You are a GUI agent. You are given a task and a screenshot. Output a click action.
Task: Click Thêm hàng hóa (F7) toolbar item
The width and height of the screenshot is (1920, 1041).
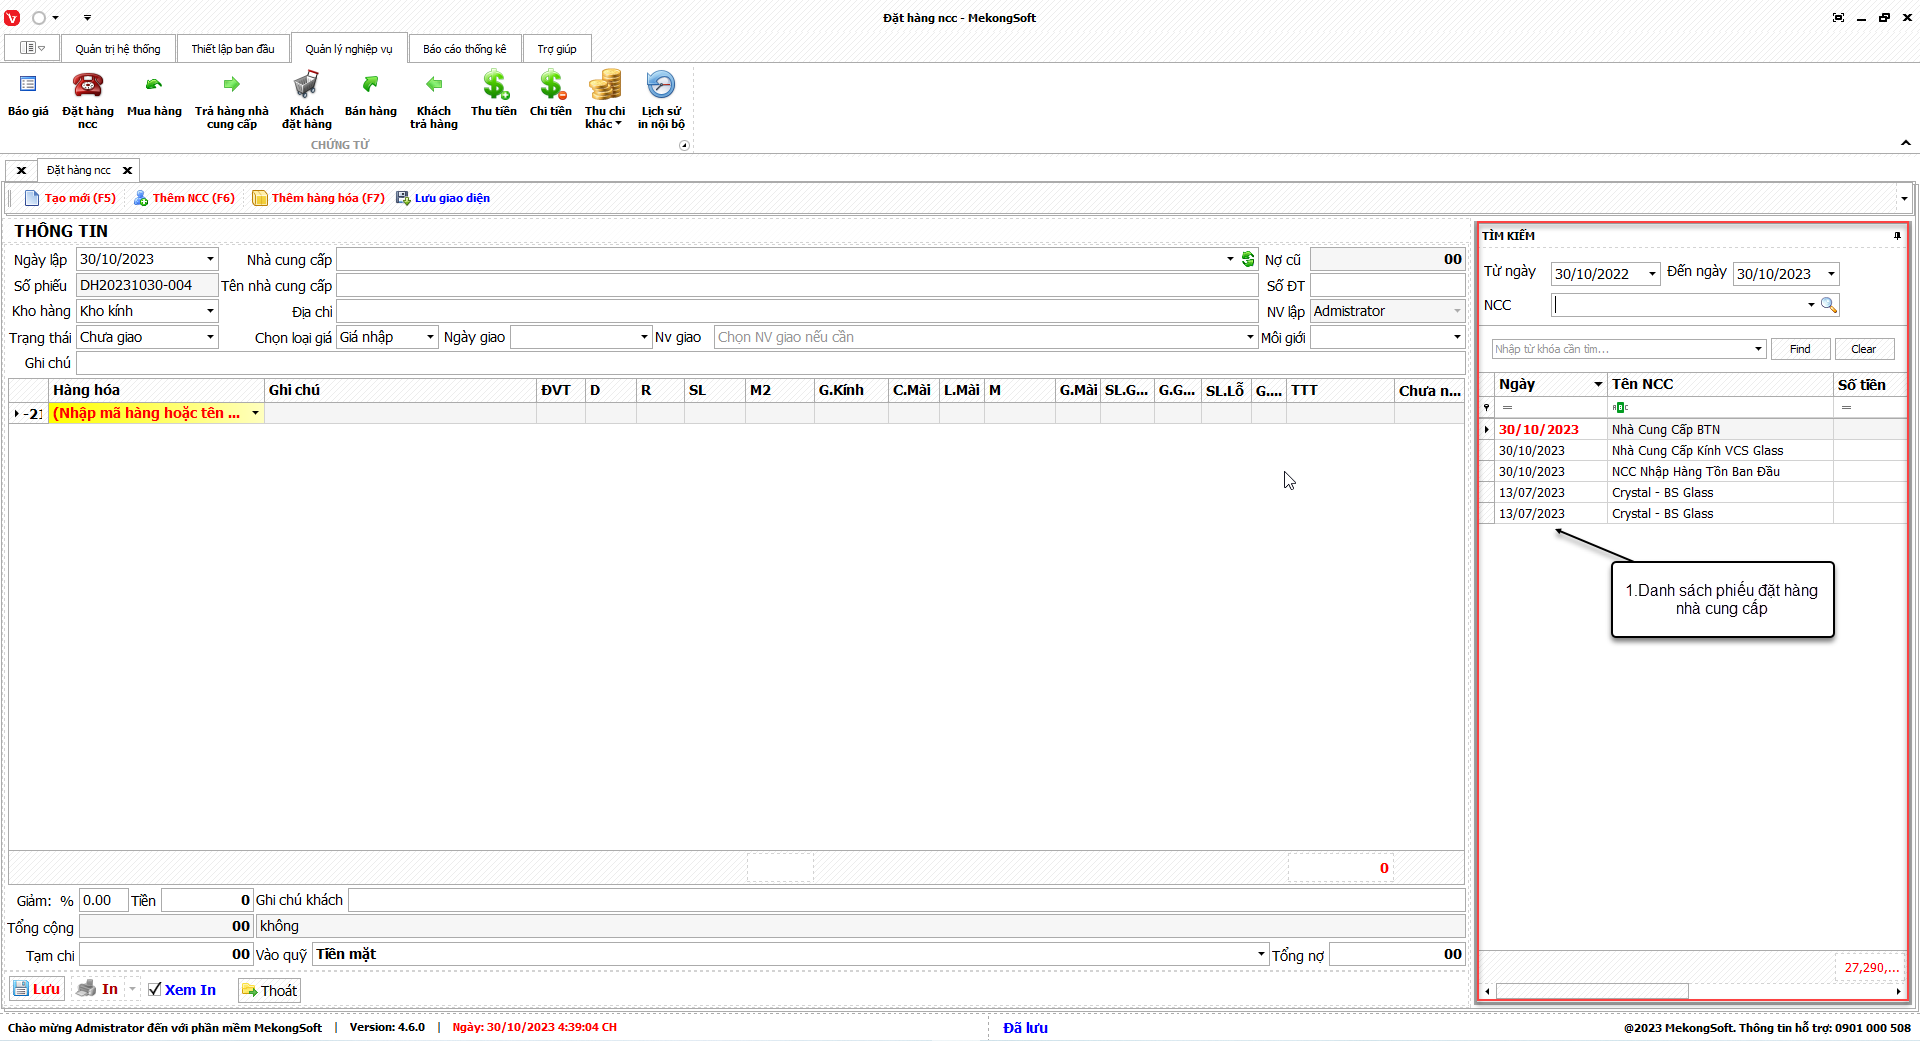coord(318,198)
